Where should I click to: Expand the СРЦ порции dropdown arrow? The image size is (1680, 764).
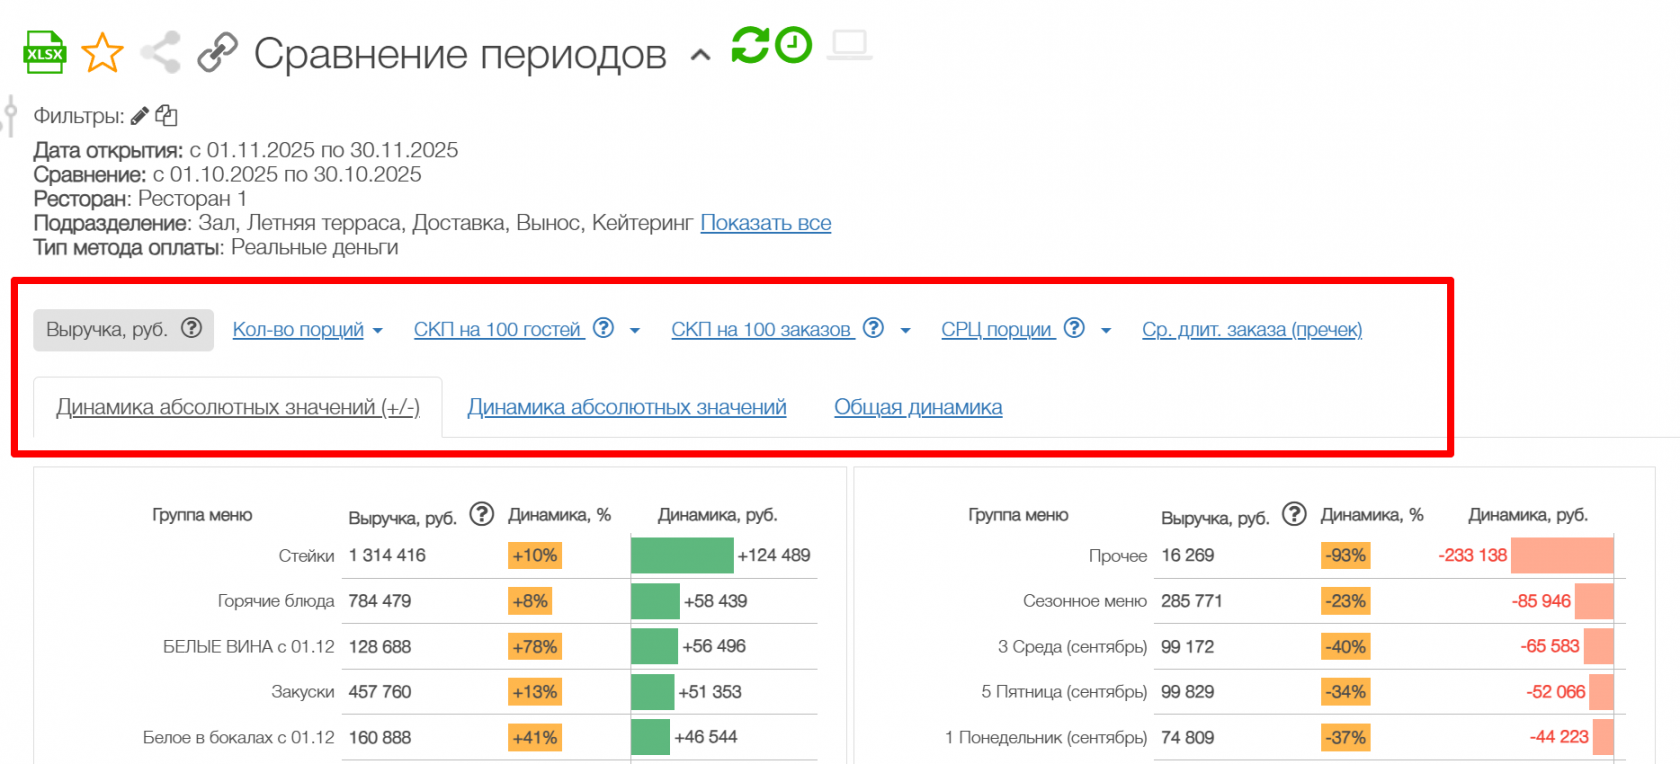pos(1106,331)
